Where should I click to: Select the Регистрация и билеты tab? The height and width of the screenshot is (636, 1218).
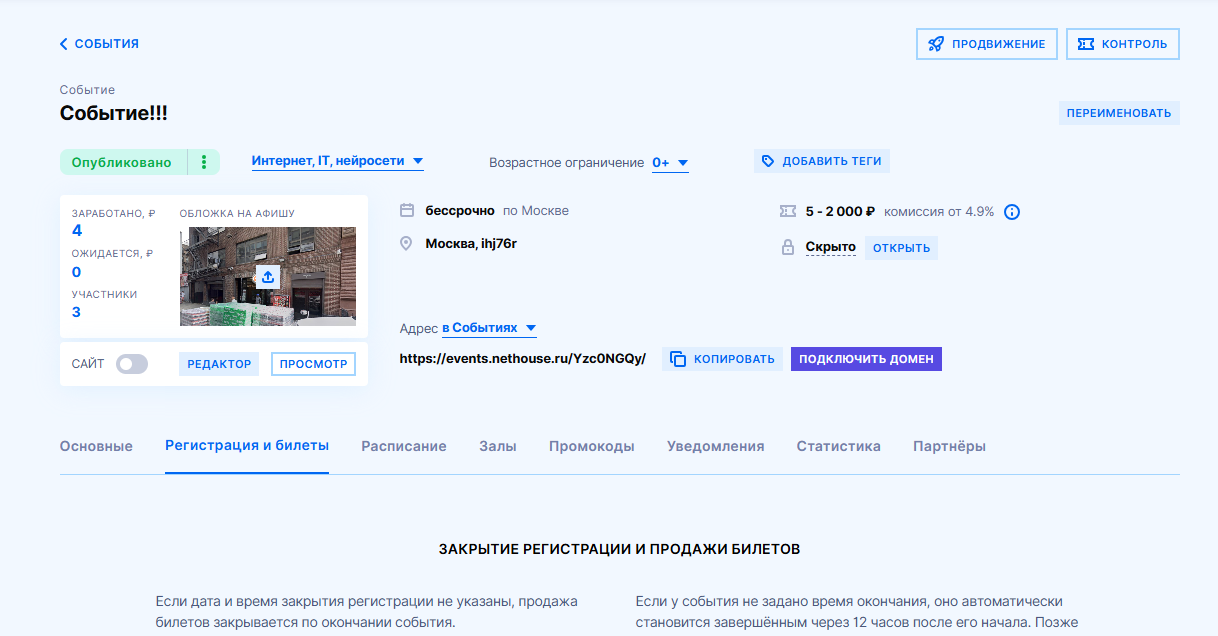point(247,446)
